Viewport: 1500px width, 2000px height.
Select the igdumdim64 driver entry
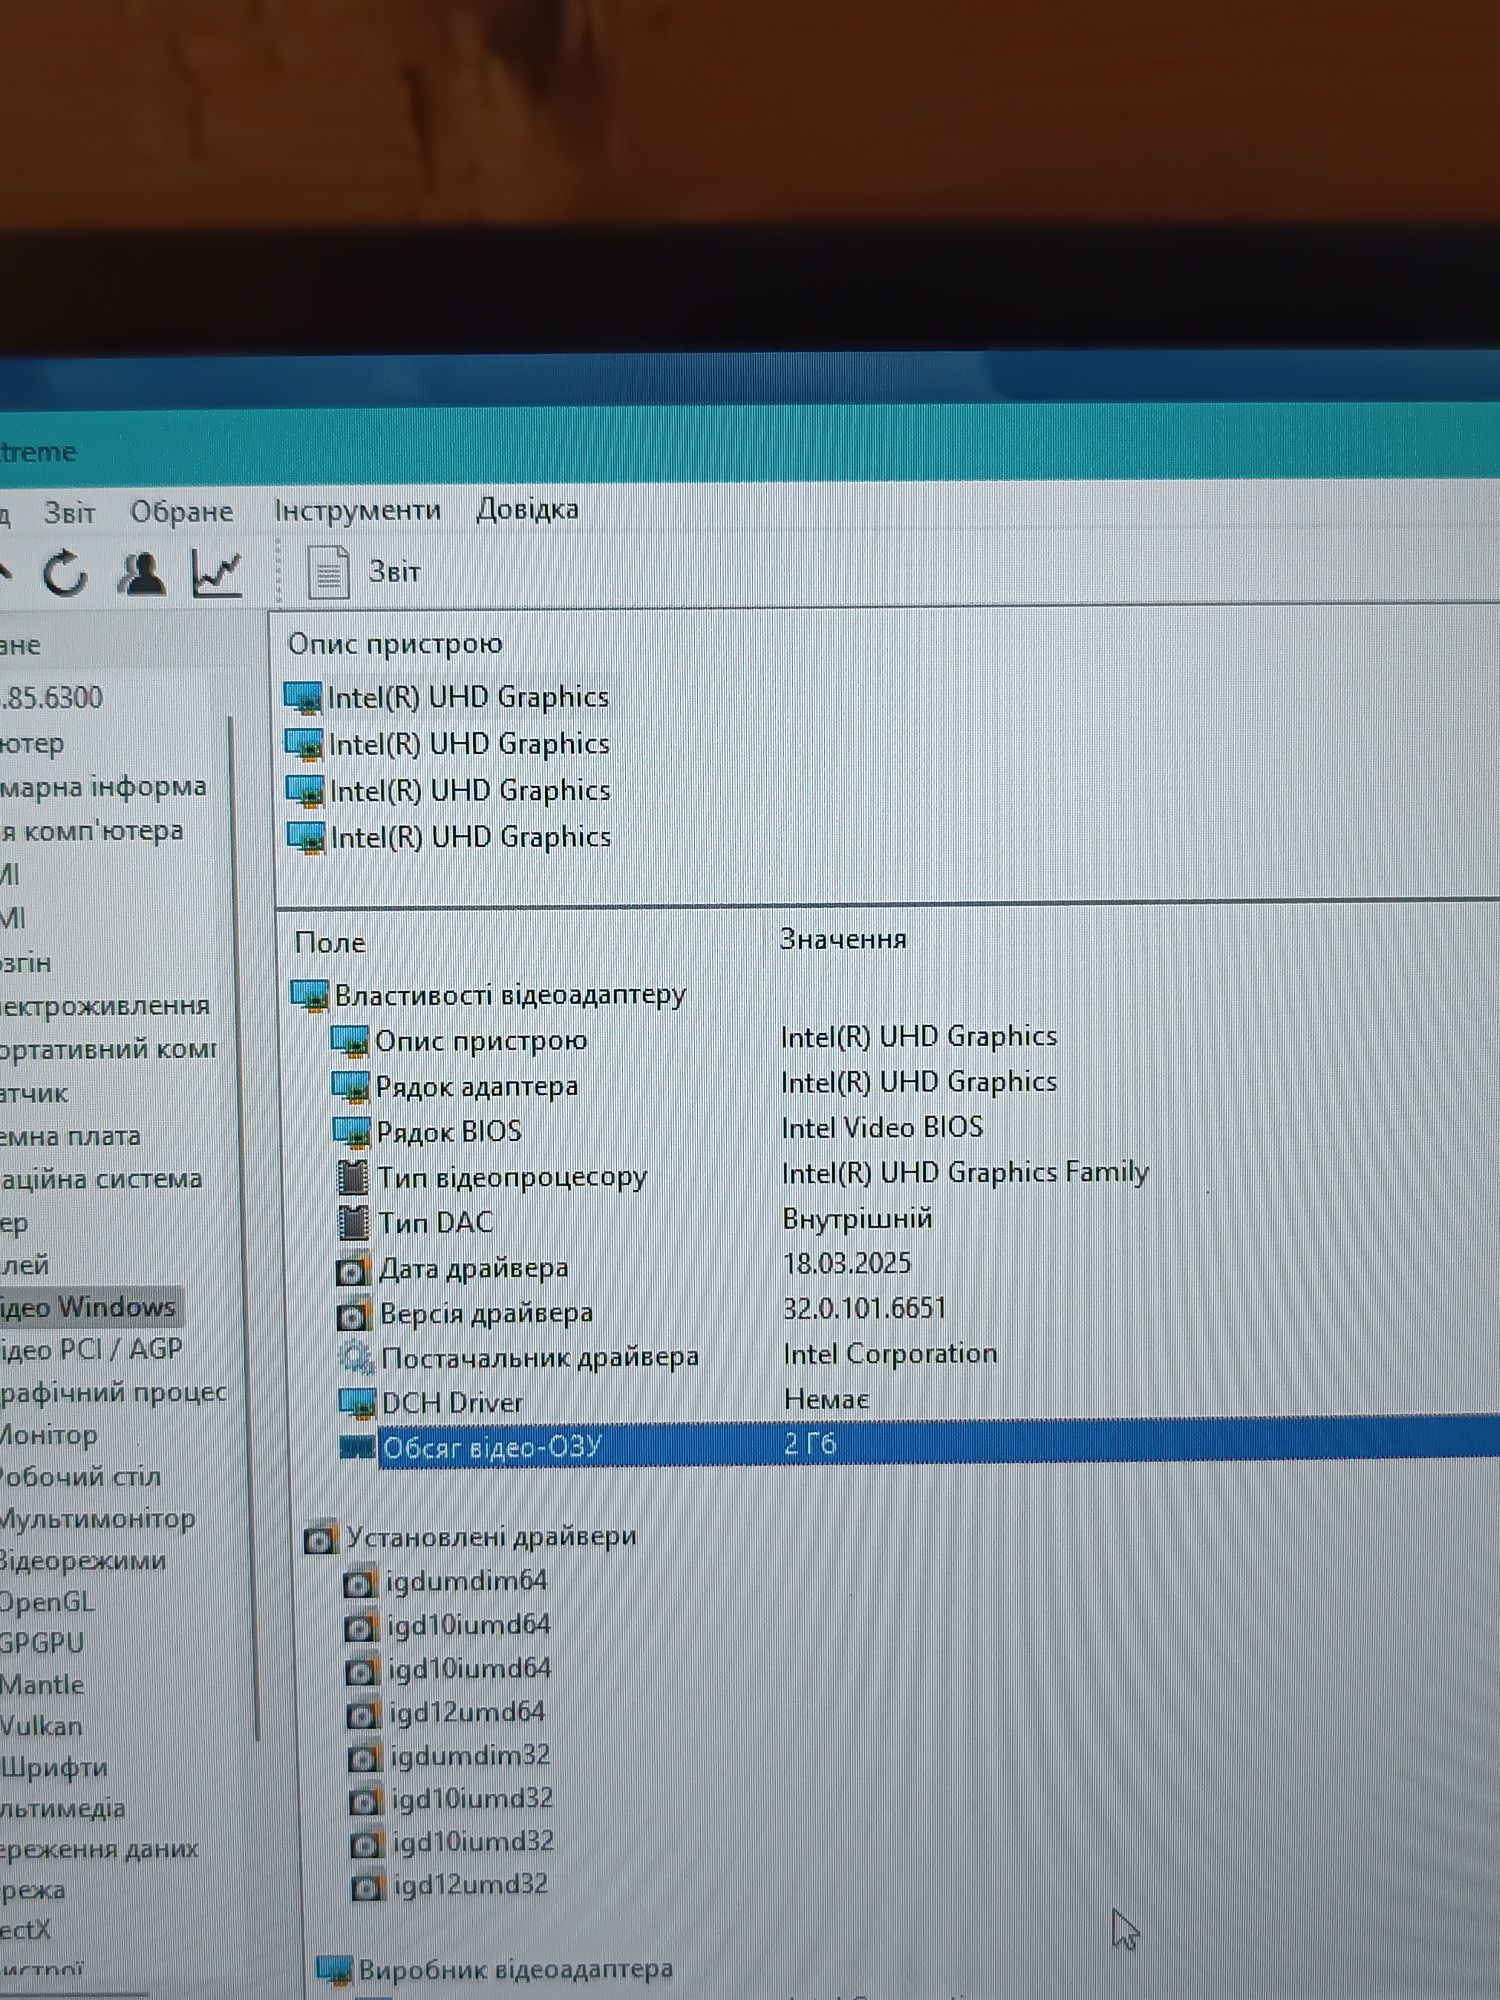click(x=467, y=1581)
